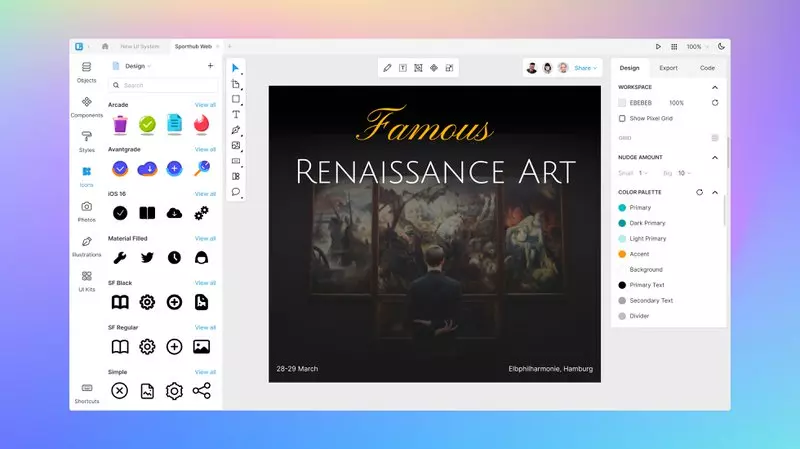Reset the color palette refresh icon
Viewport: 800px width, 449px height.
point(699,192)
